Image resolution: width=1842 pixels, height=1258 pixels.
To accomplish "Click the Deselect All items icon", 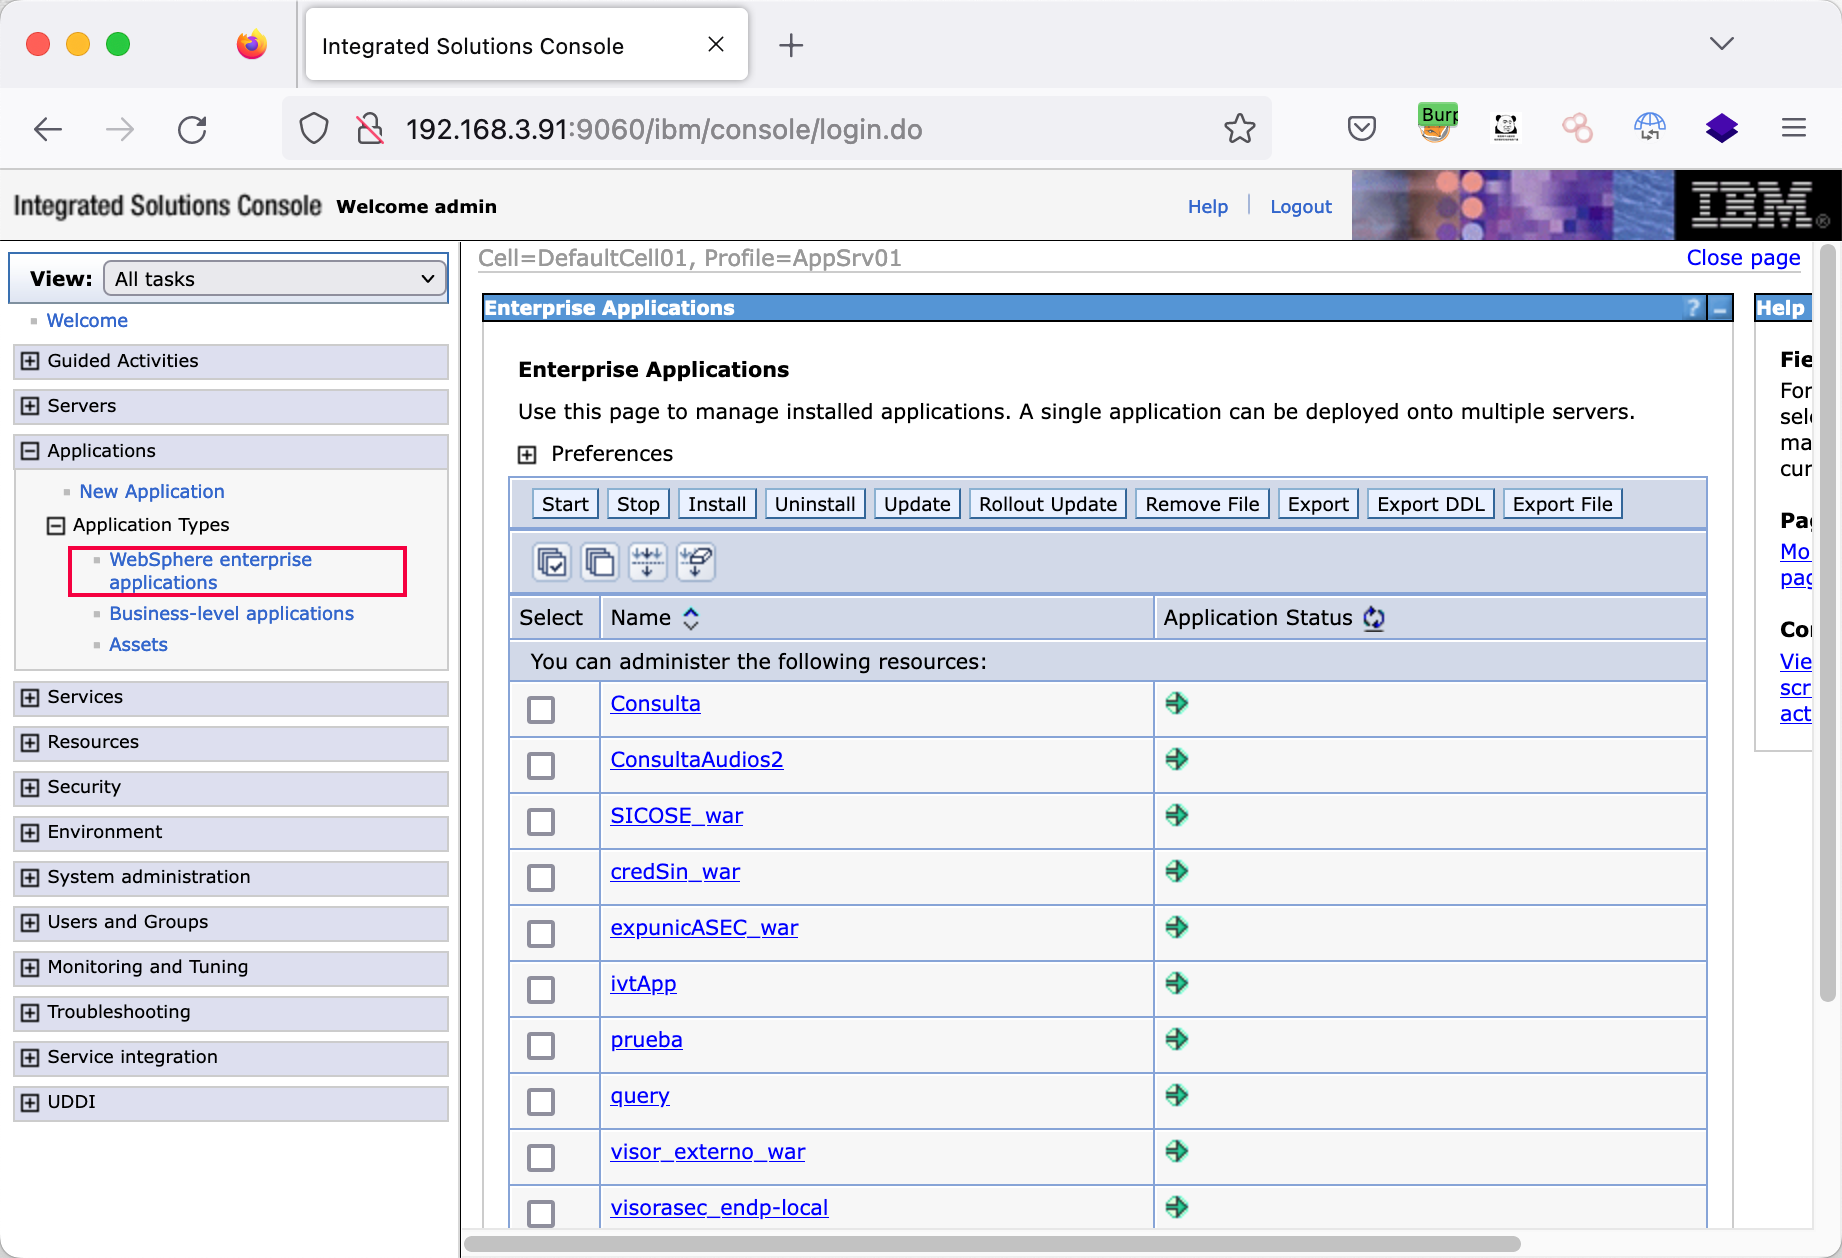I will [600, 562].
